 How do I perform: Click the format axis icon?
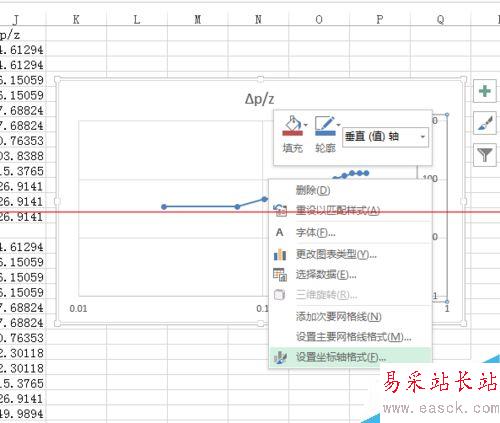tap(280, 357)
